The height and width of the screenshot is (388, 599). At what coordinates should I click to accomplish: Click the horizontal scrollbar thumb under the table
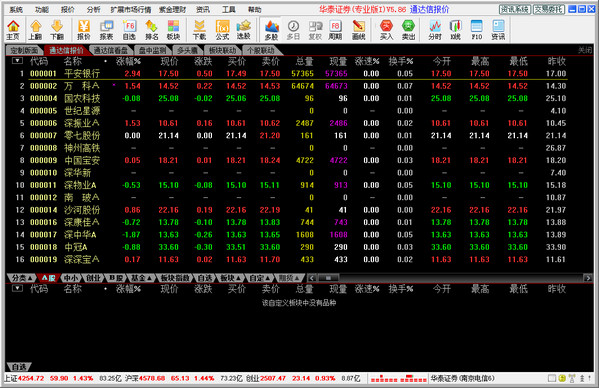click(x=328, y=278)
